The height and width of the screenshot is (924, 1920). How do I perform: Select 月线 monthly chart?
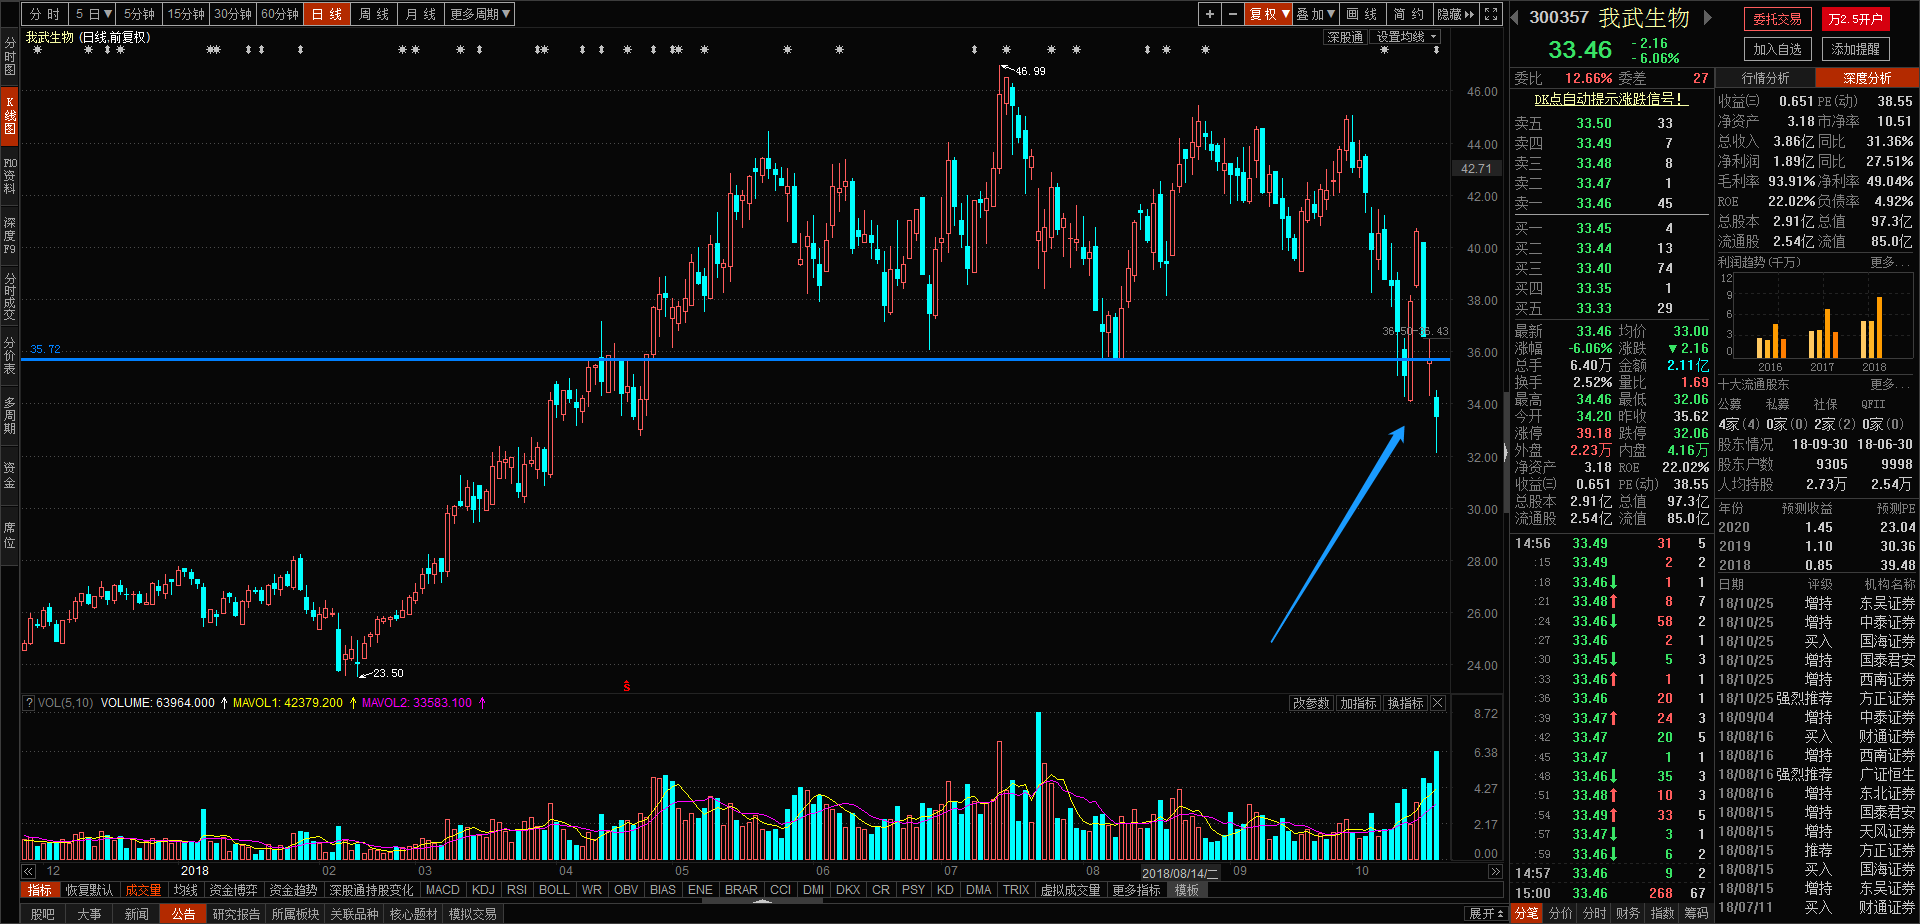click(421, 14)
